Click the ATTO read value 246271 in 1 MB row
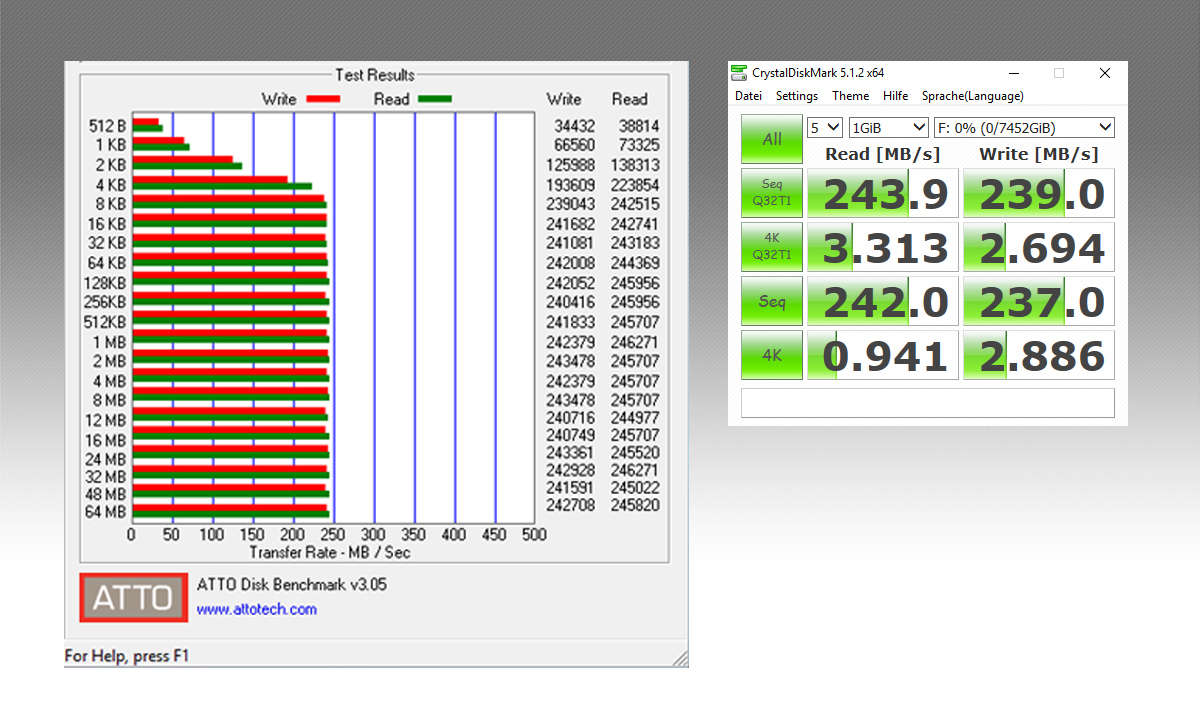 (x=635, y=342)
